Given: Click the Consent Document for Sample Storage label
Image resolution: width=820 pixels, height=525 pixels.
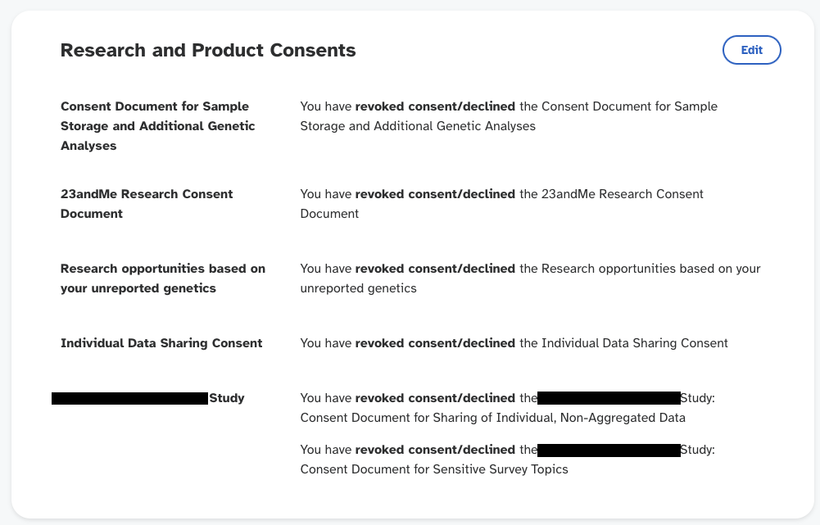Looking at the screenshot, I should point(157,126).
